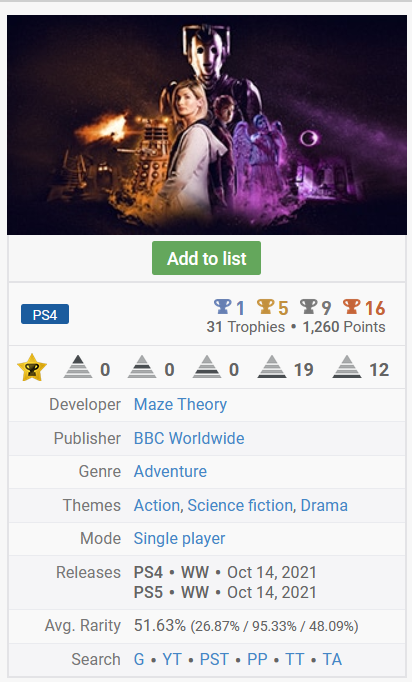This screenshot has width=412, height=682.
Task: Select the Science fiction theme link
Action: pos(240,505)
